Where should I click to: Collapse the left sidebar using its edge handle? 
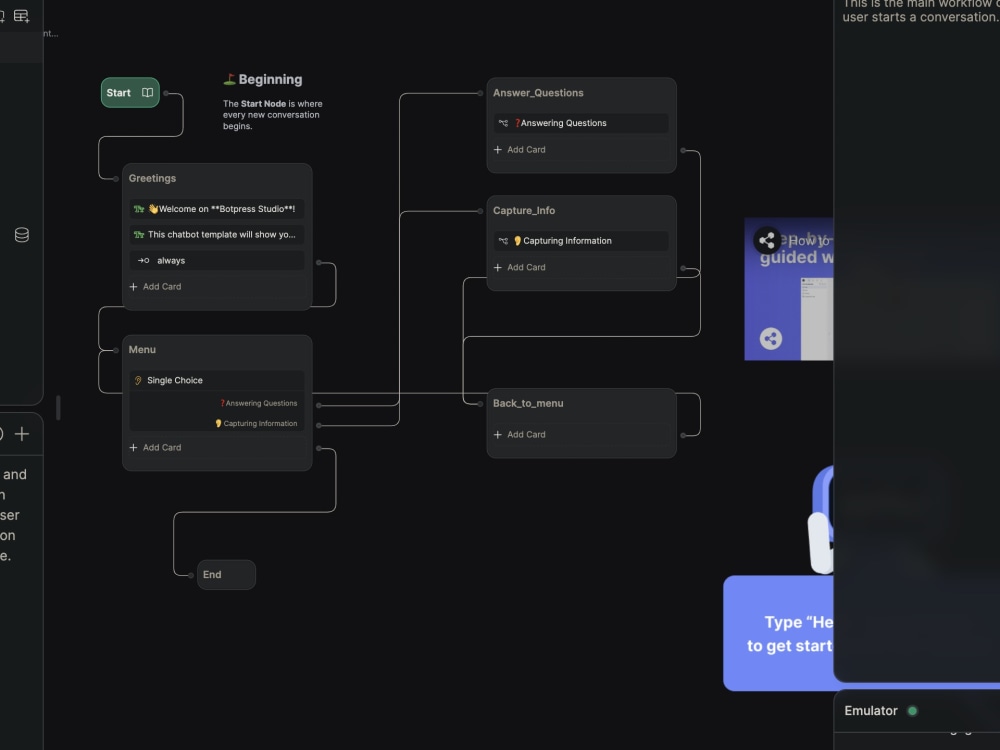[x=57, y=407]
